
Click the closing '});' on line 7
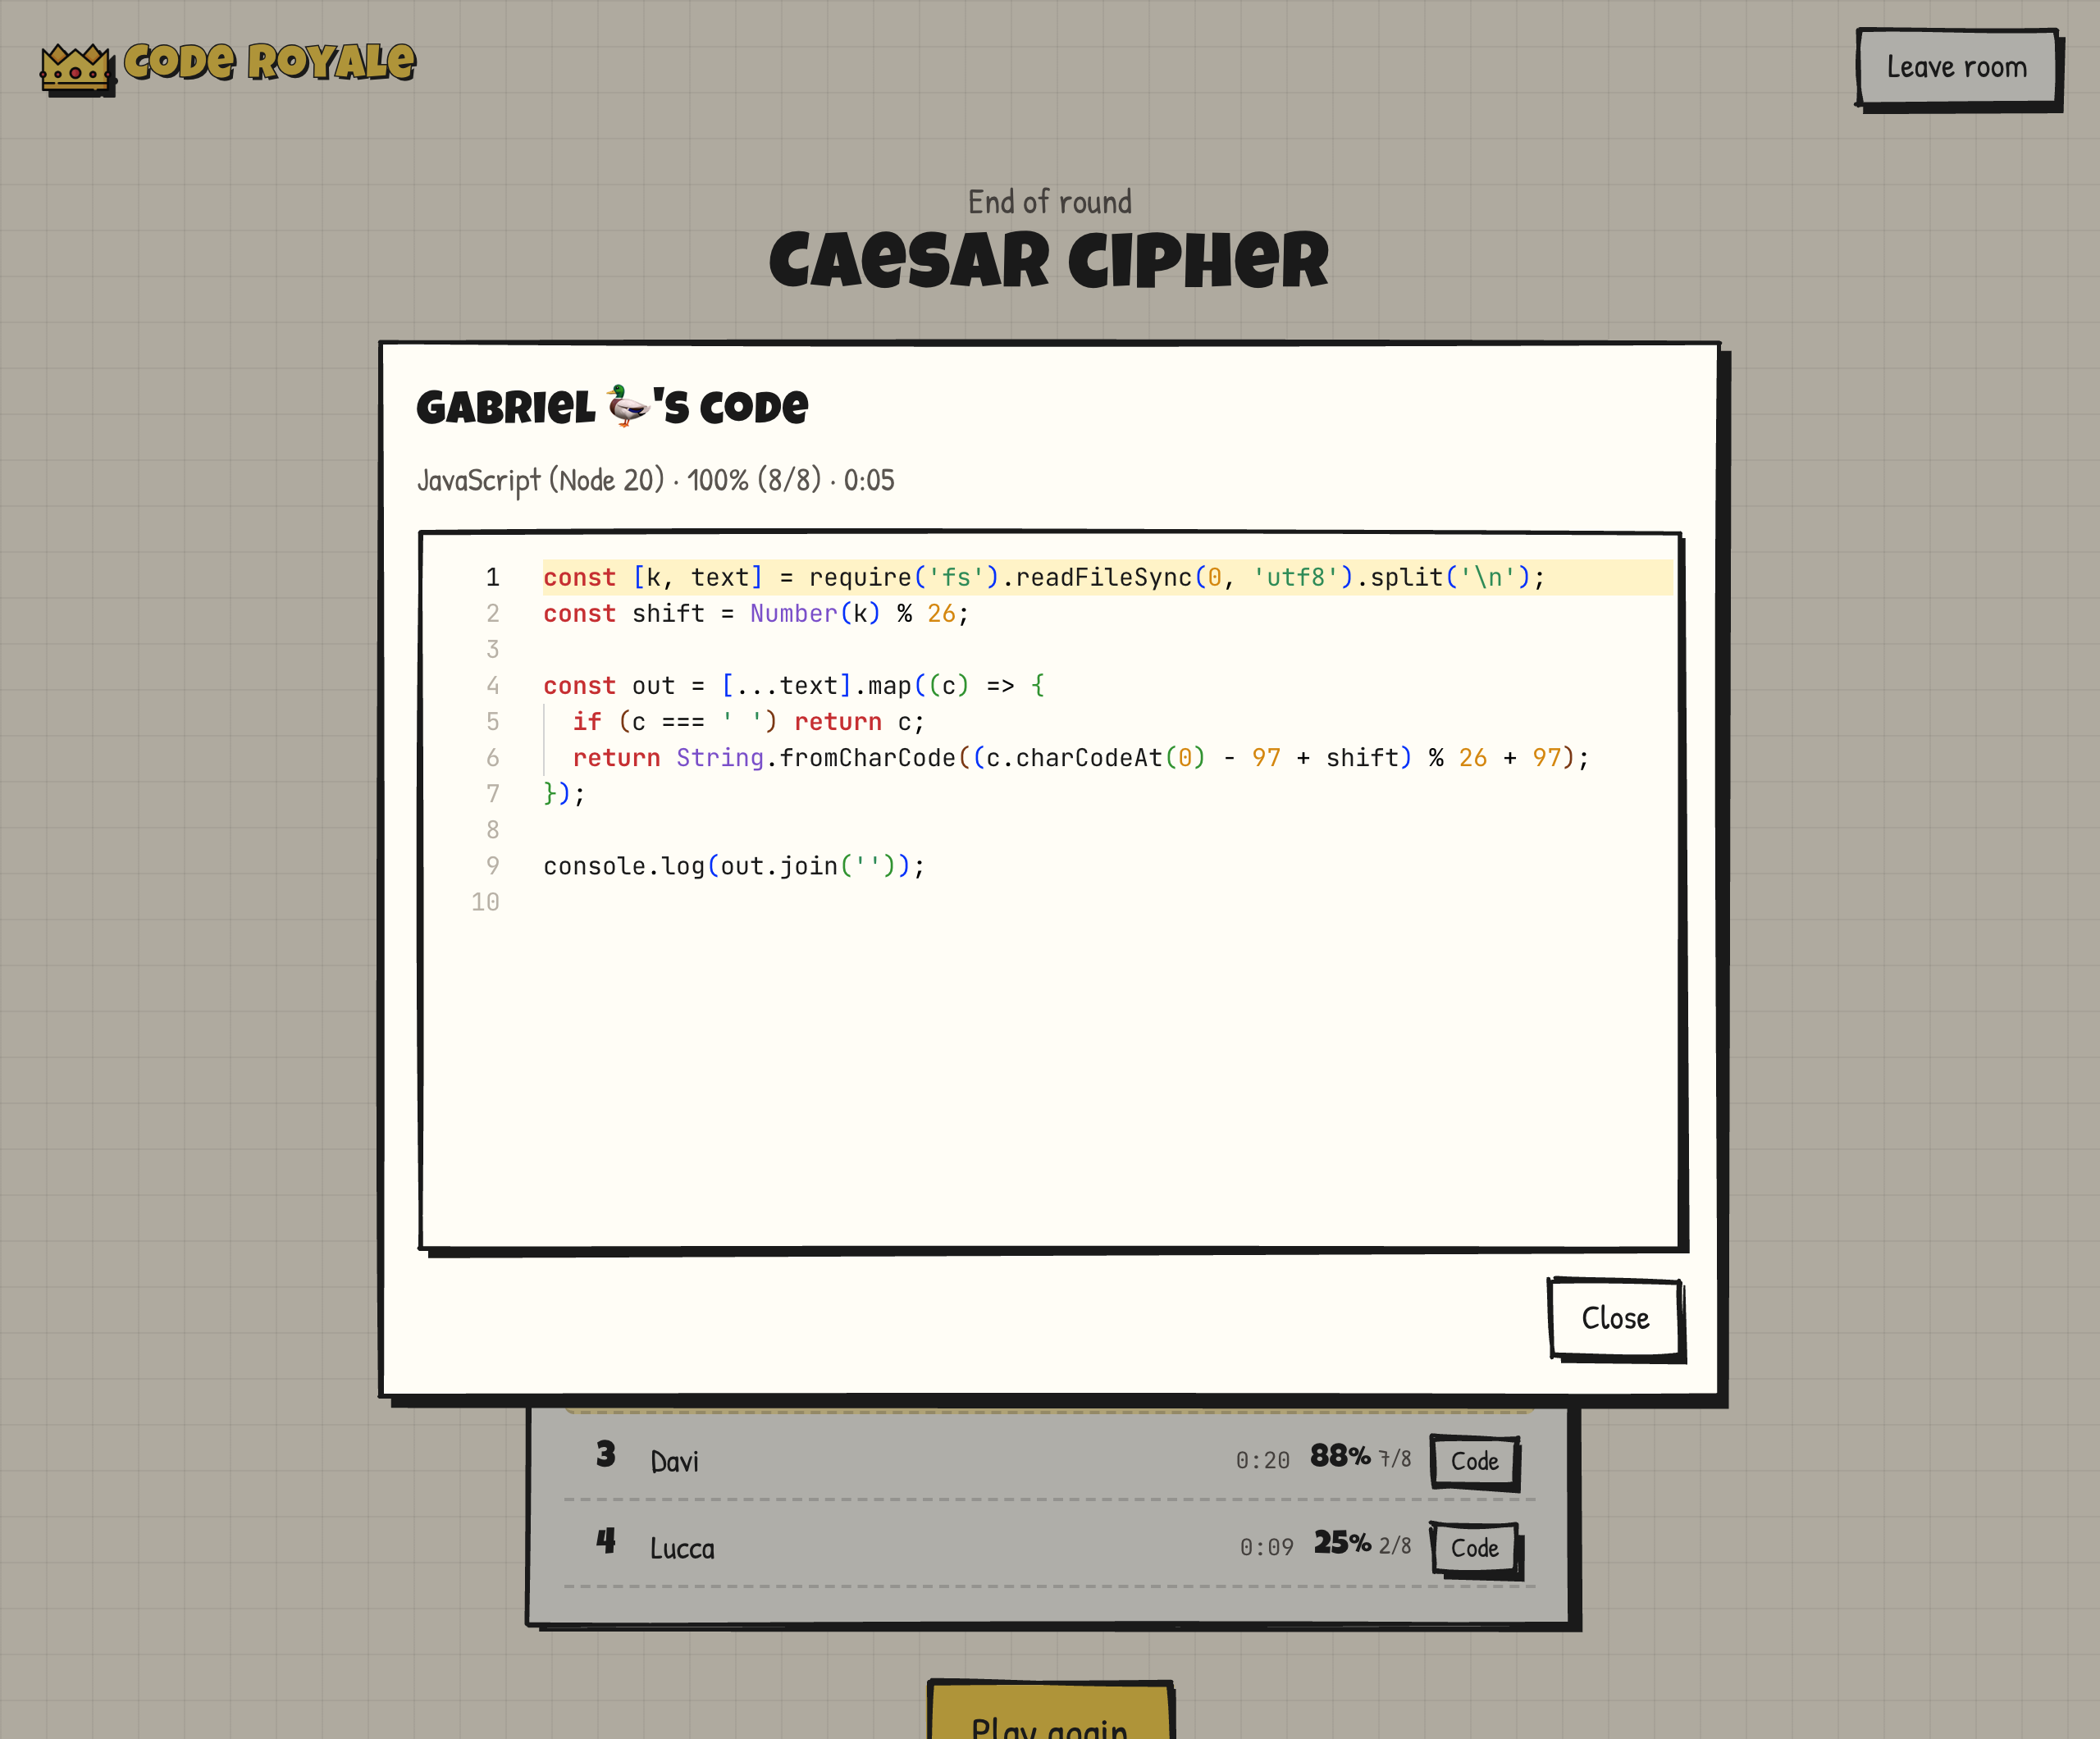point(564,793)
